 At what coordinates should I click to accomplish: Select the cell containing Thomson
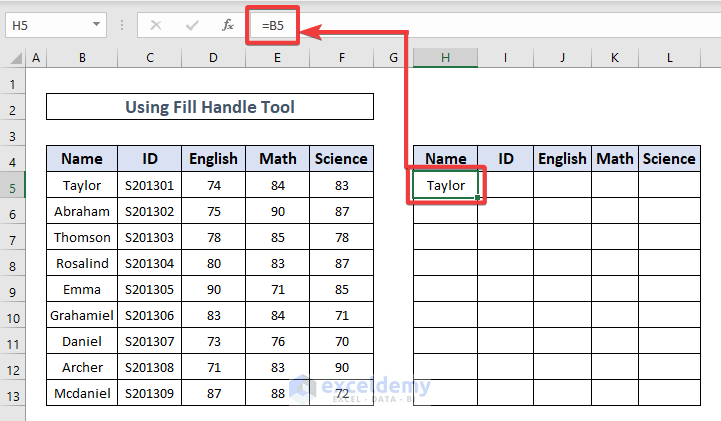point(82,237)
